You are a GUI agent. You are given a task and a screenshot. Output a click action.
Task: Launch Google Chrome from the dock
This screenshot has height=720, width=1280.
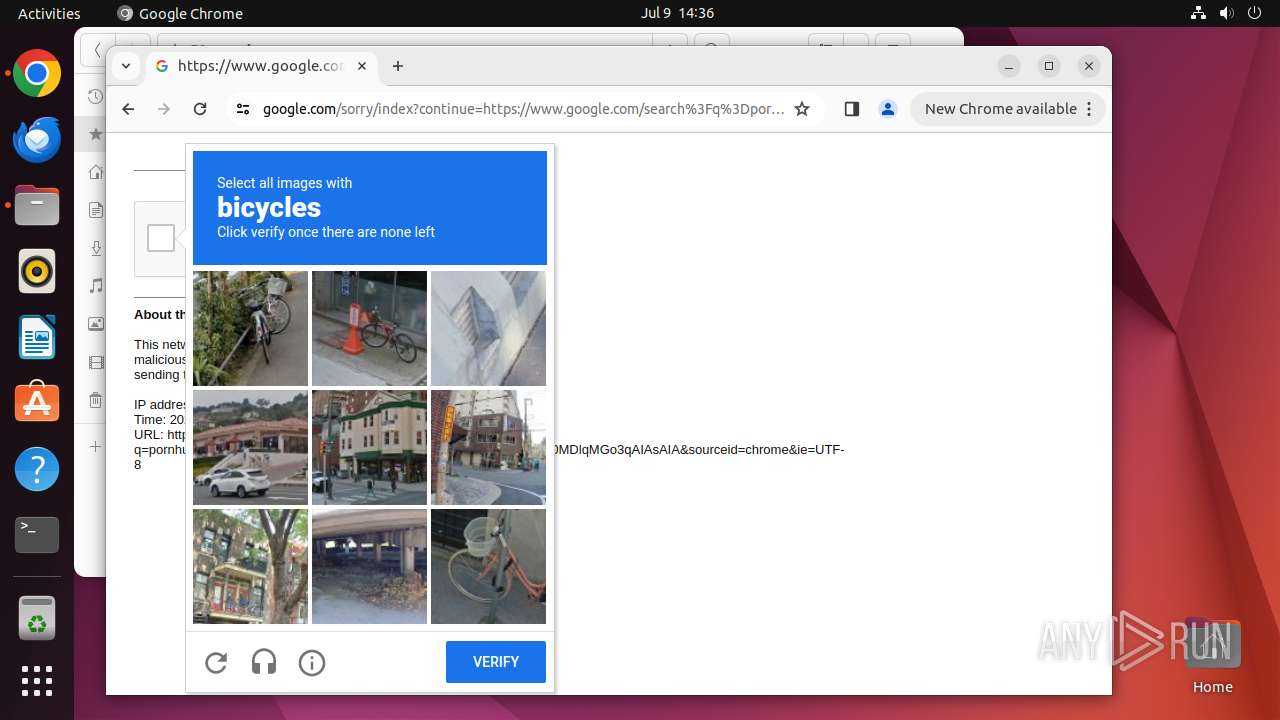37,74
